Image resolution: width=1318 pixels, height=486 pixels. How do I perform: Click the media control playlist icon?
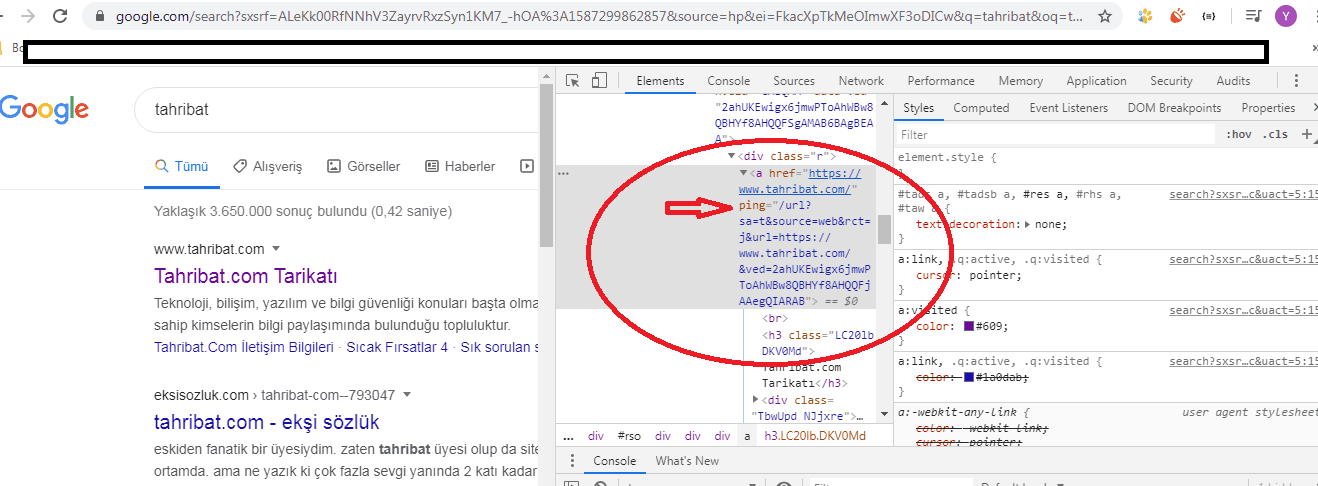(1253, 17)
